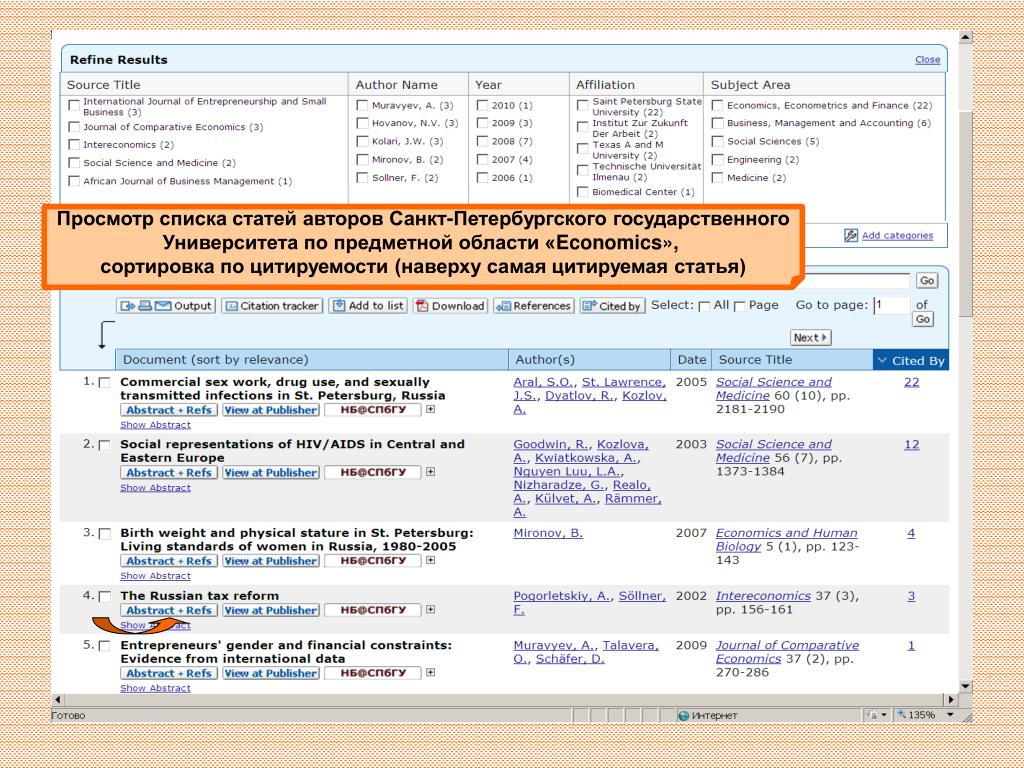
Task: Open Economics and Human Biology source link
Action: [x=786, y=539]
